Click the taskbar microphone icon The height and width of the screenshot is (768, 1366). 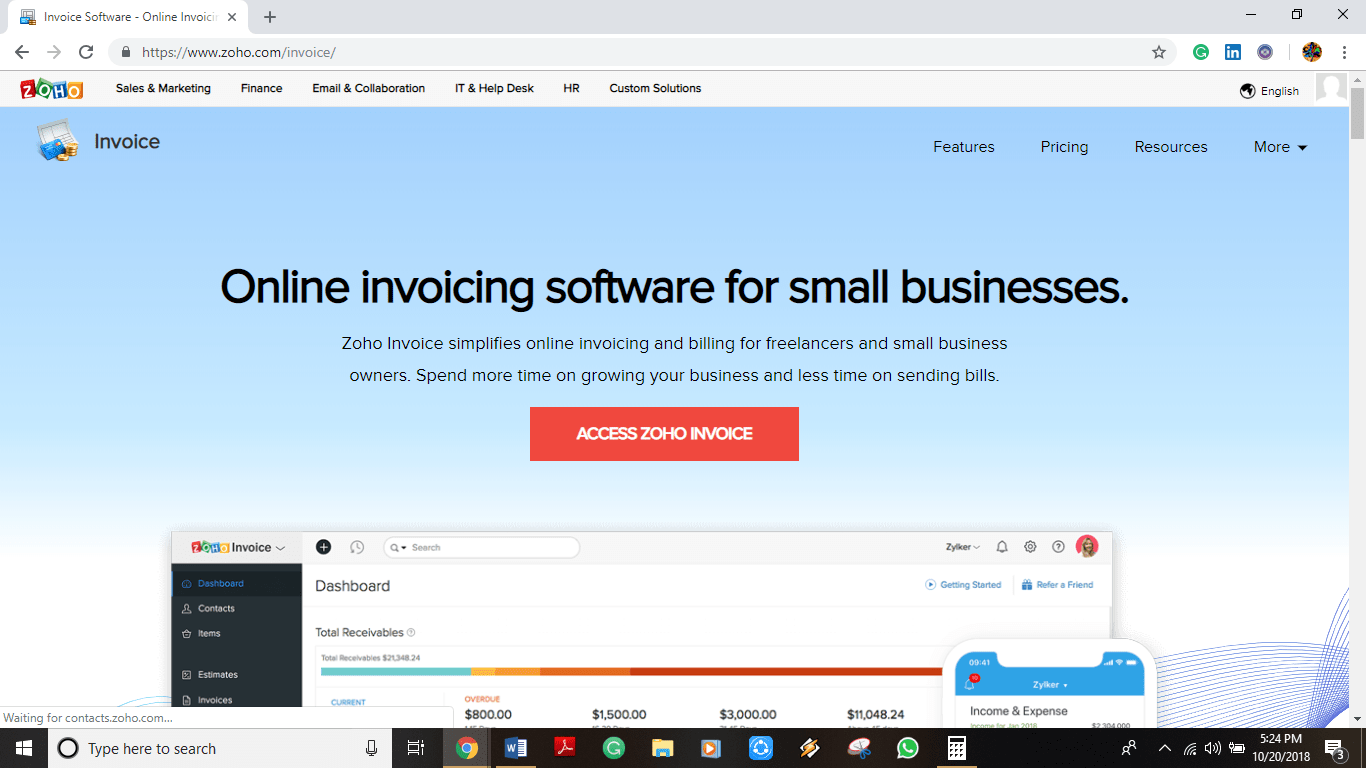click(x=372, y=748)
